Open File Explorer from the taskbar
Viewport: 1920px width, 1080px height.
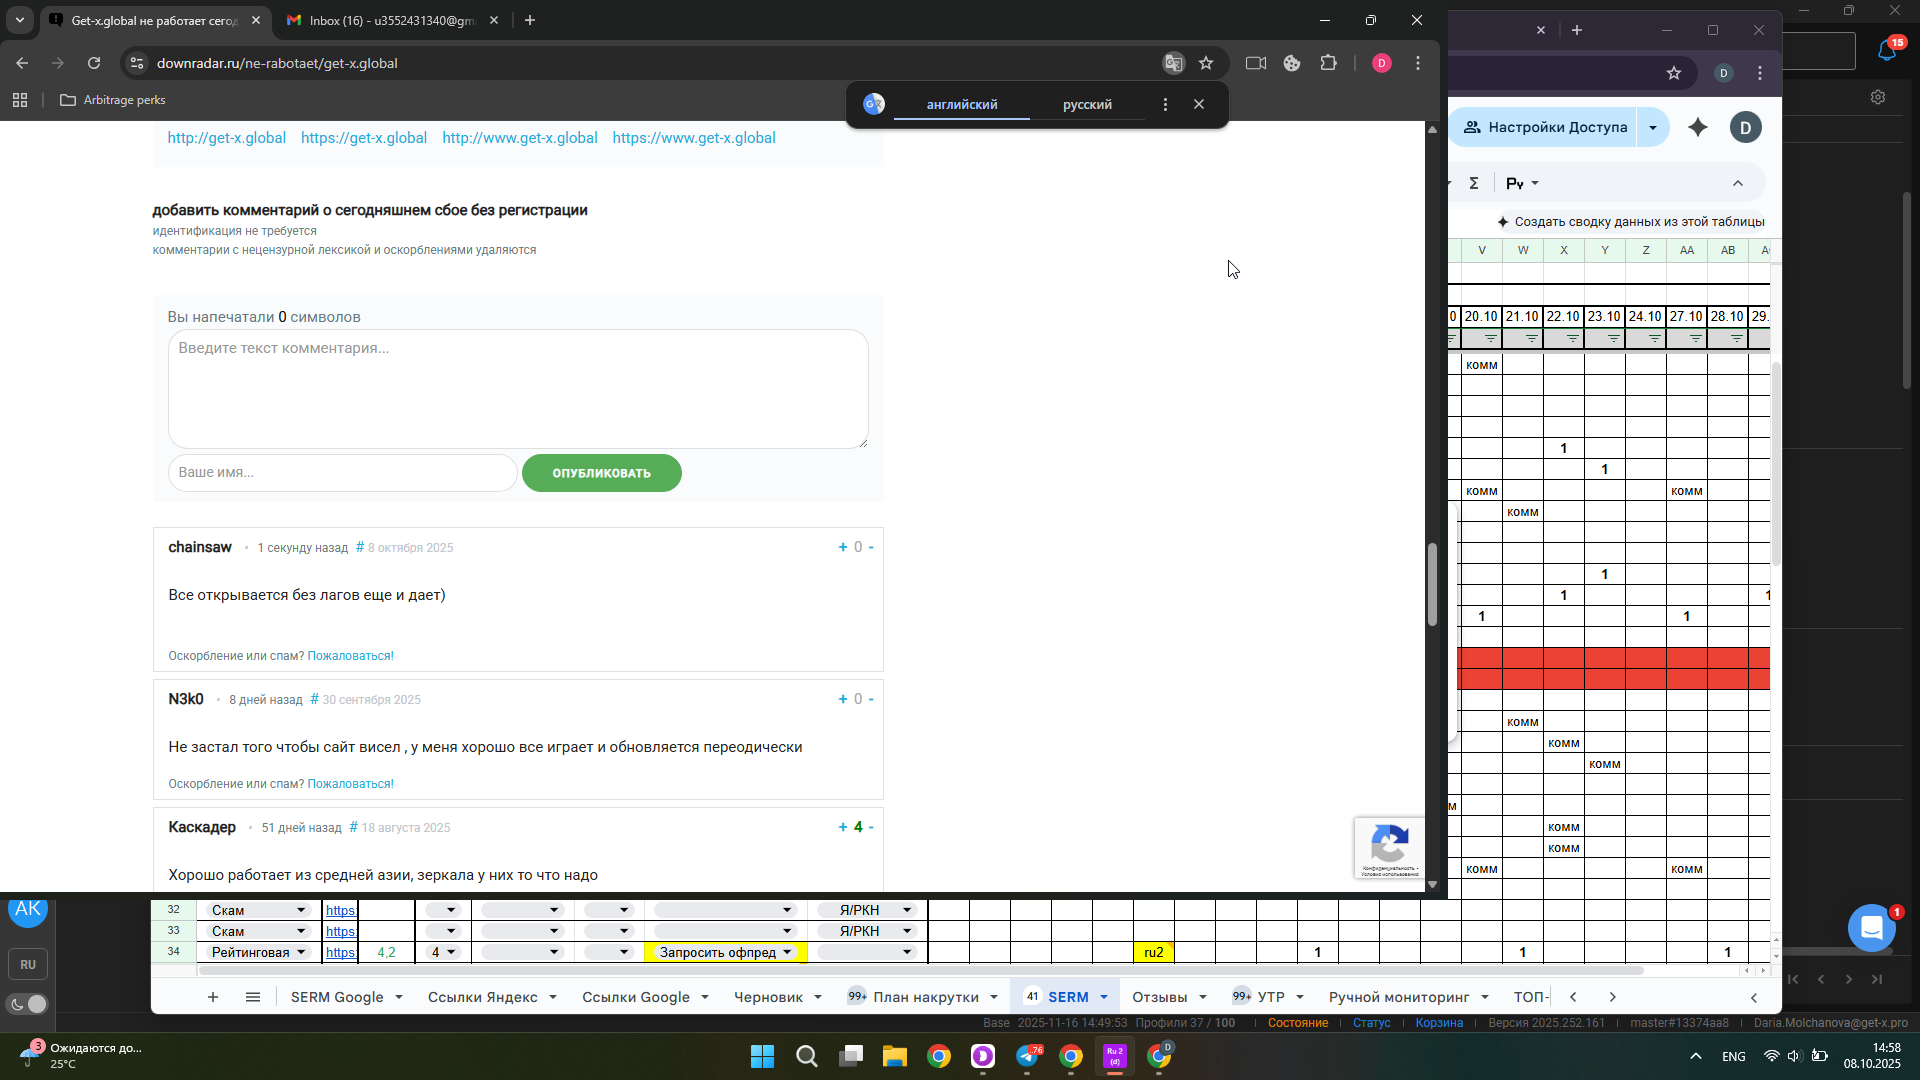(894, 1056)
